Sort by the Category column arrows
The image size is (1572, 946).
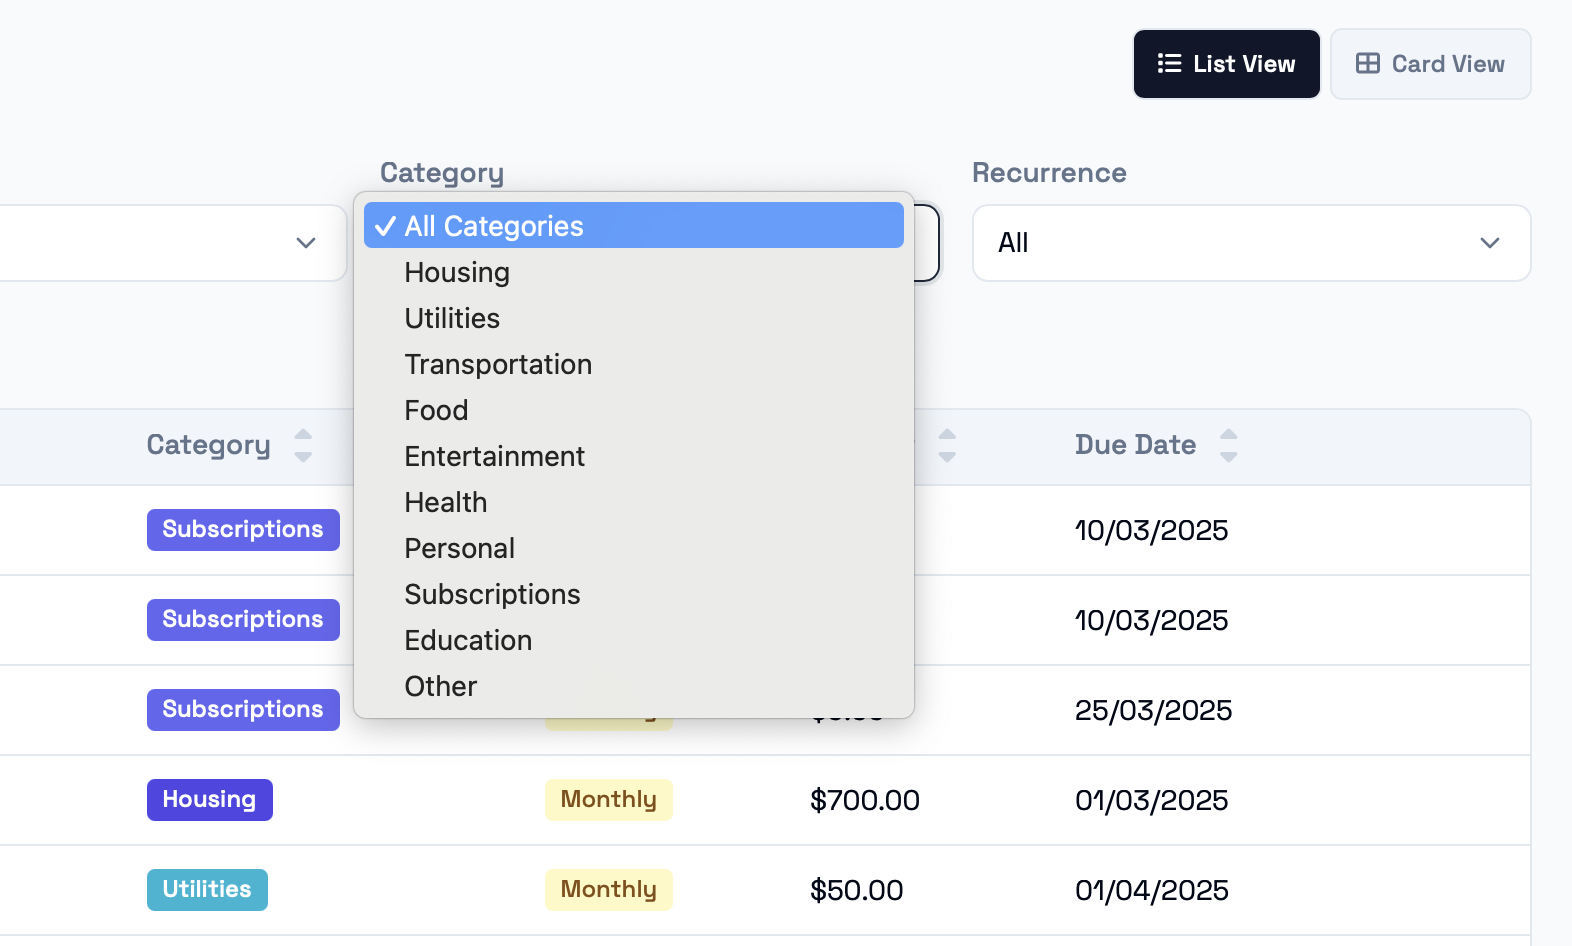click(303, 445)
